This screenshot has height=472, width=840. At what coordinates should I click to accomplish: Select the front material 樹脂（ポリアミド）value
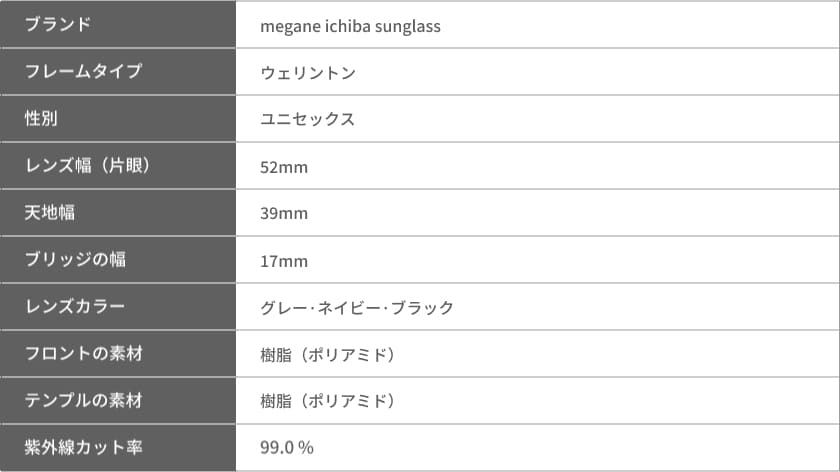[329, 355]
